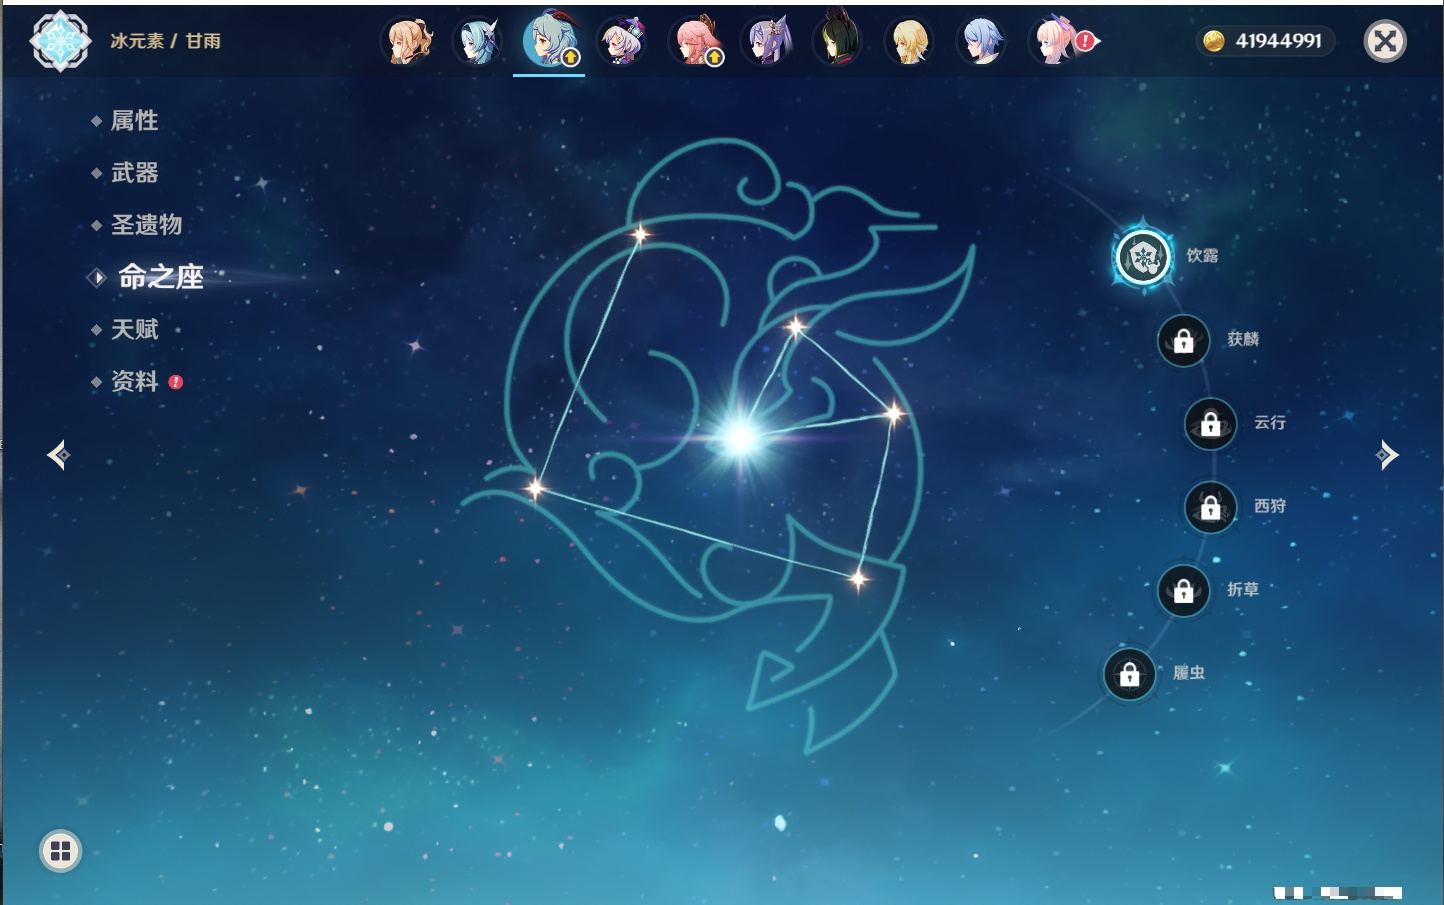1444x905 pixels.
Task: Close the character screen with X
Action: point(1385,41)
